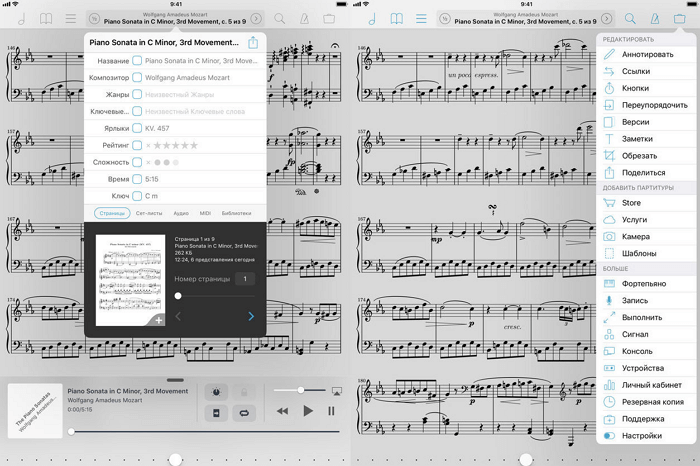The width and height of the screenshot is (700, 466).
Task: Click the pause icon in the media player
Action: tap(331, 411)
